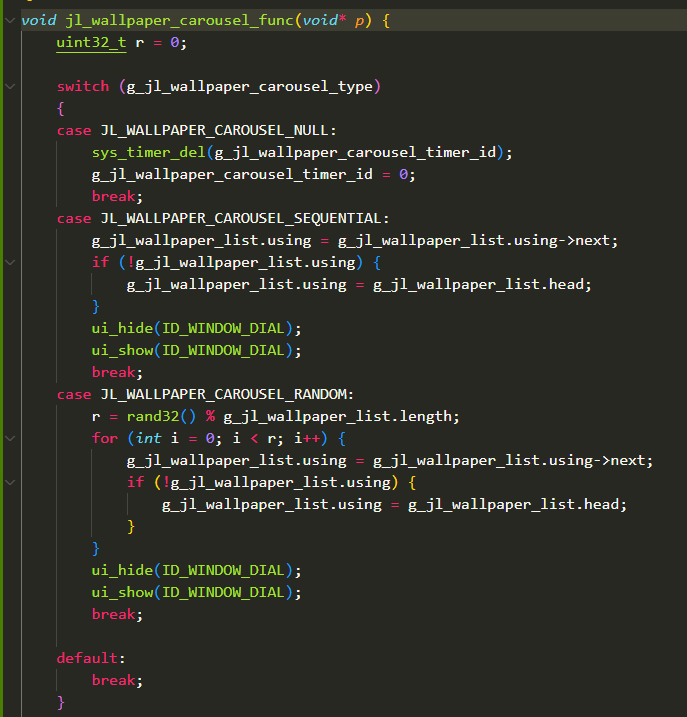Click the closing brace of the switch block
This screenshot has height=717, width=687.
pyautogui.click(x=61, y=702)
